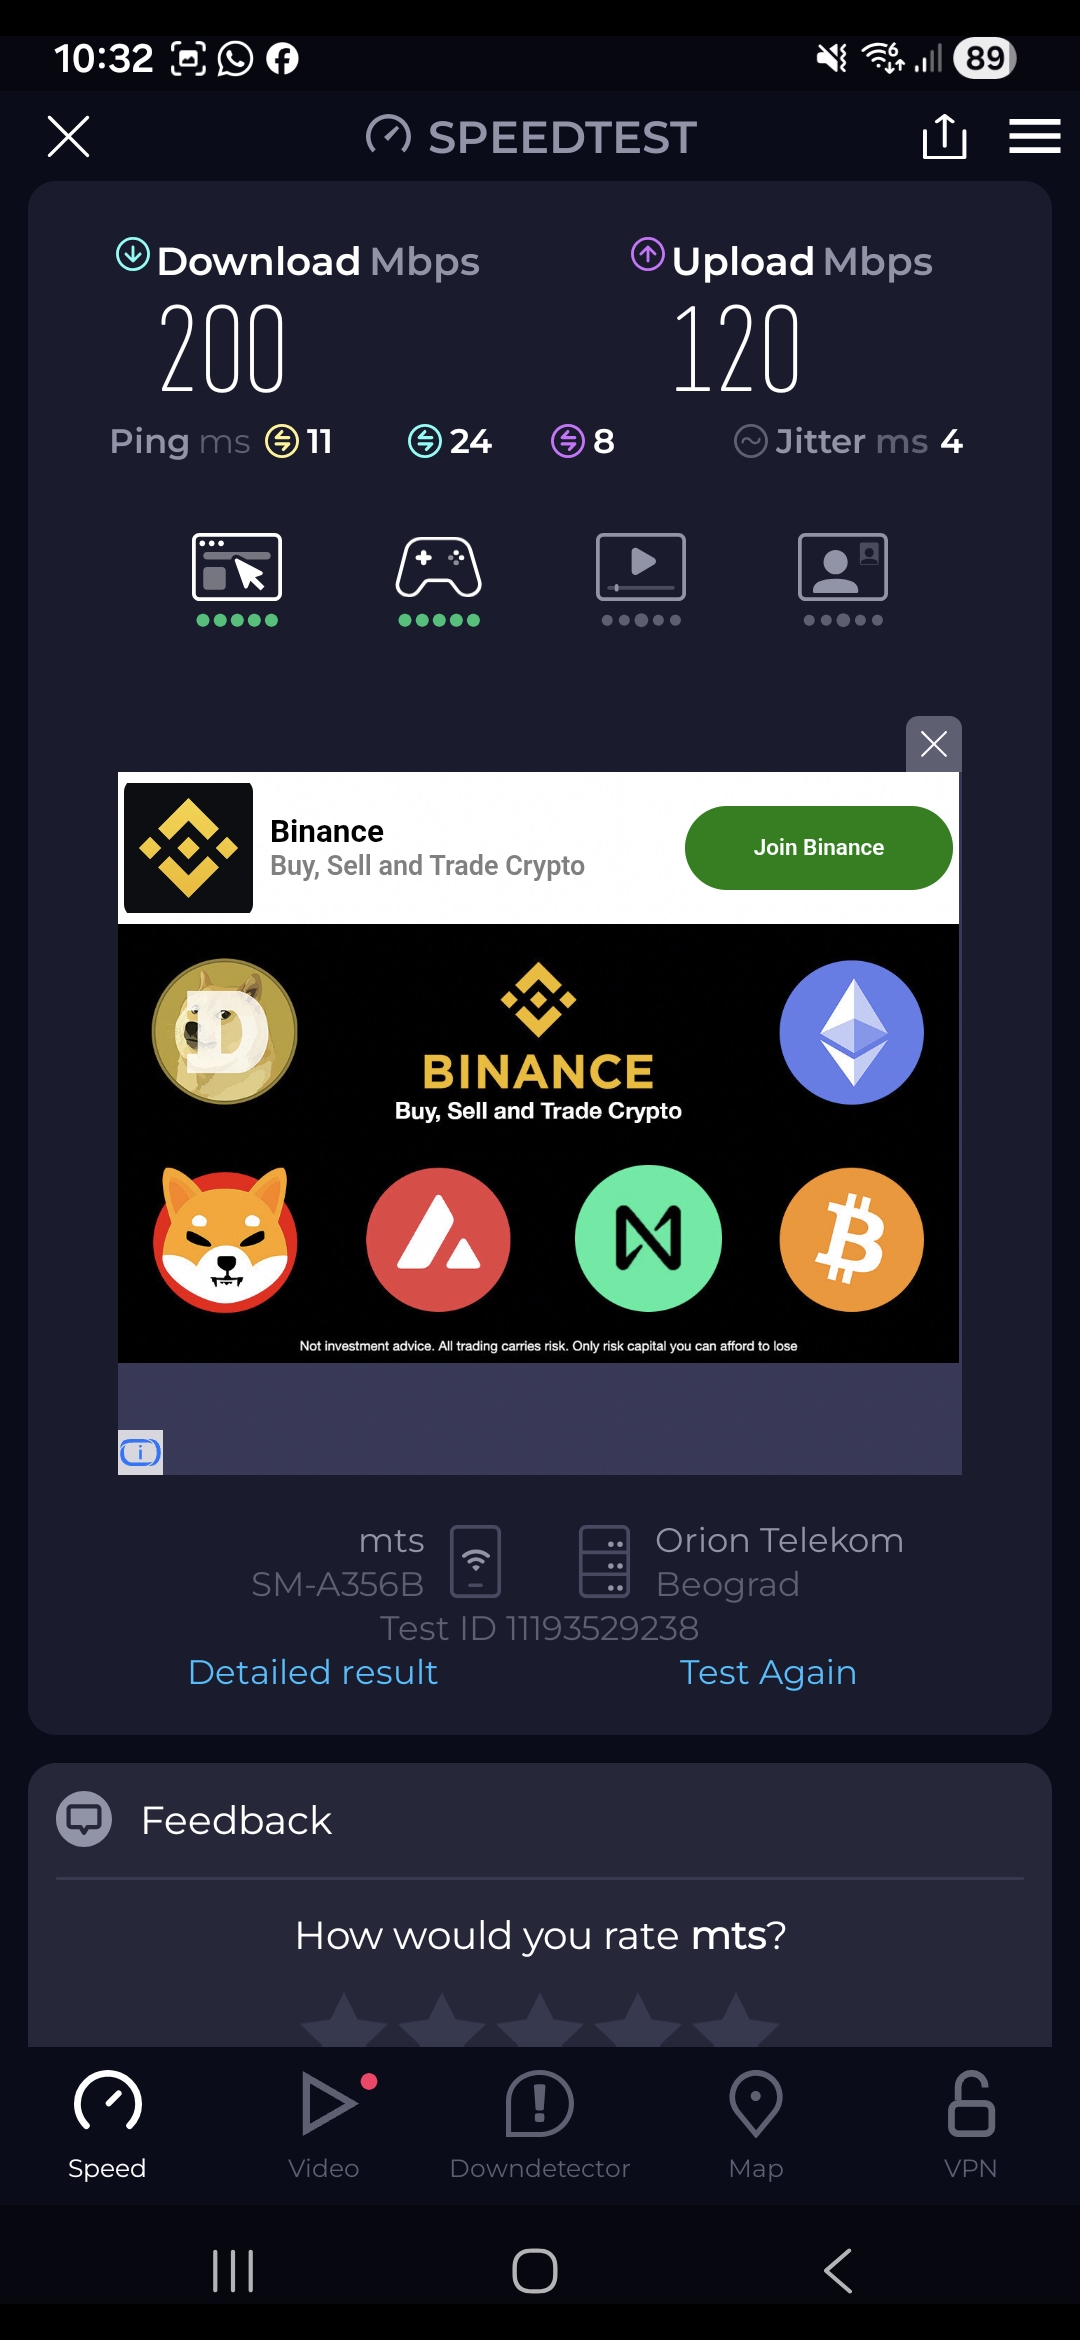Select the gaming controller quality icon

(439, 580)
